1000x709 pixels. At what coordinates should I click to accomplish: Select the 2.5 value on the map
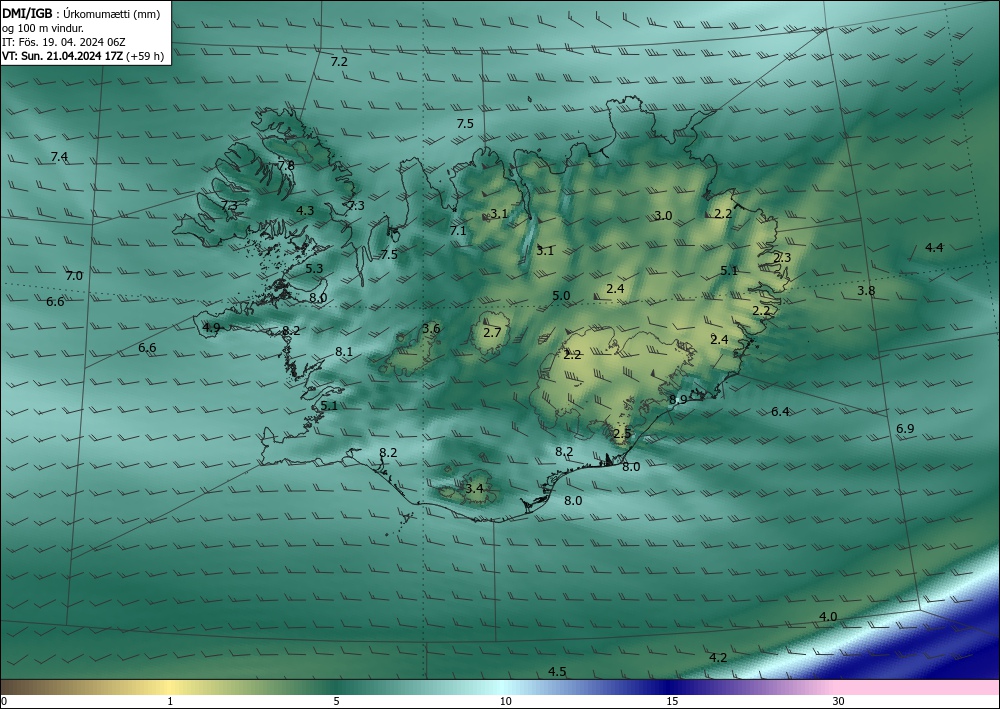click(622, 434)
